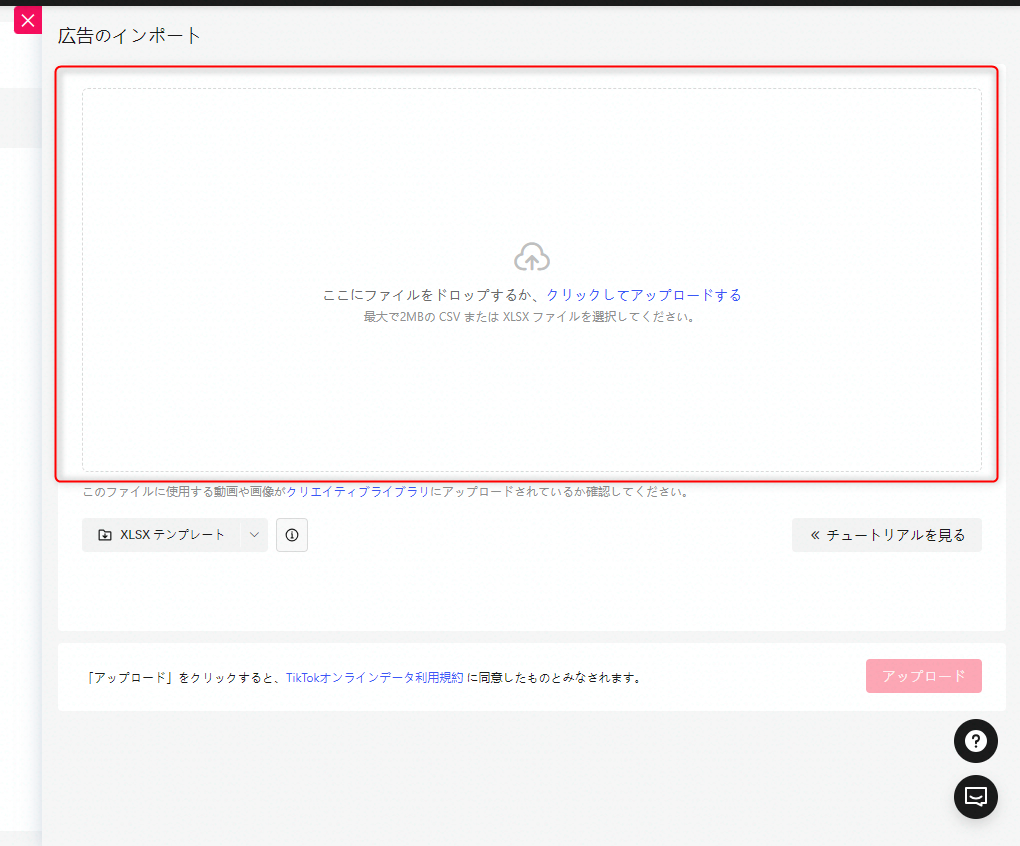This screenshot has width=1020, height=846.
Task: Open the TikTokオンラインデータ利用規約 link
Action: click(374, 677)
